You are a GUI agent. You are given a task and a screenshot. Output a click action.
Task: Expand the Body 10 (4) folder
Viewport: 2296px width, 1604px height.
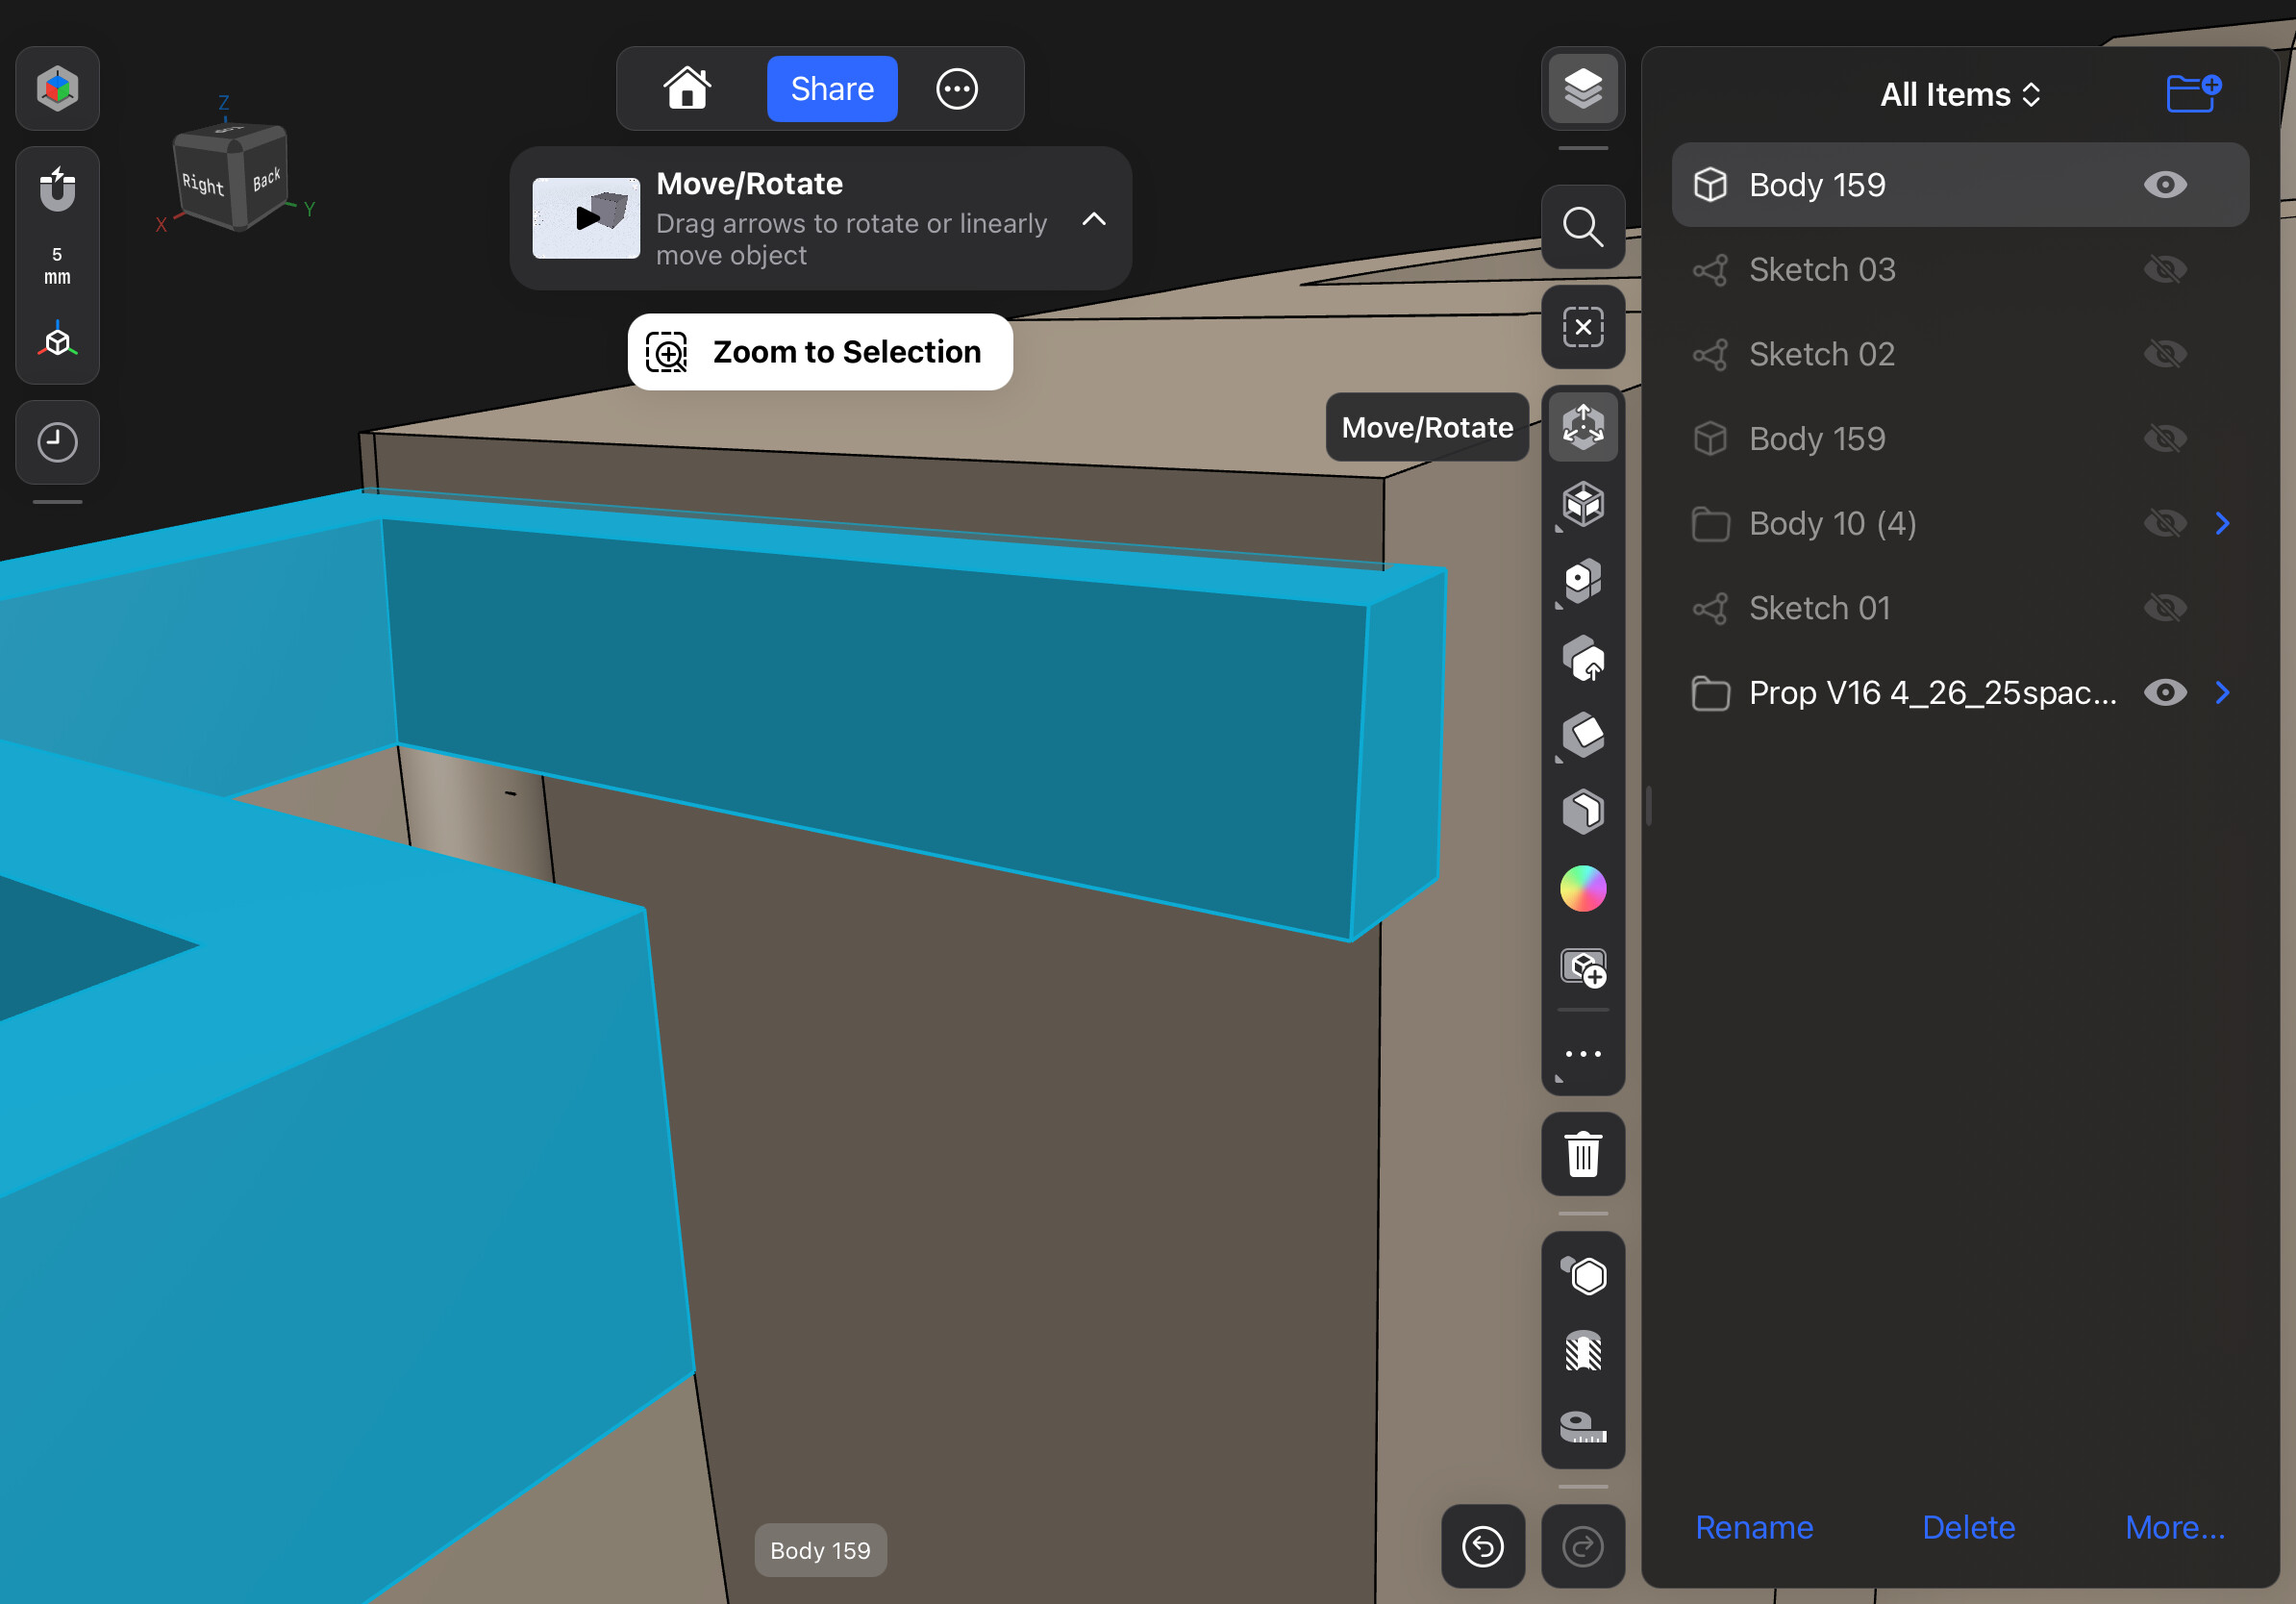point(2222,523)
